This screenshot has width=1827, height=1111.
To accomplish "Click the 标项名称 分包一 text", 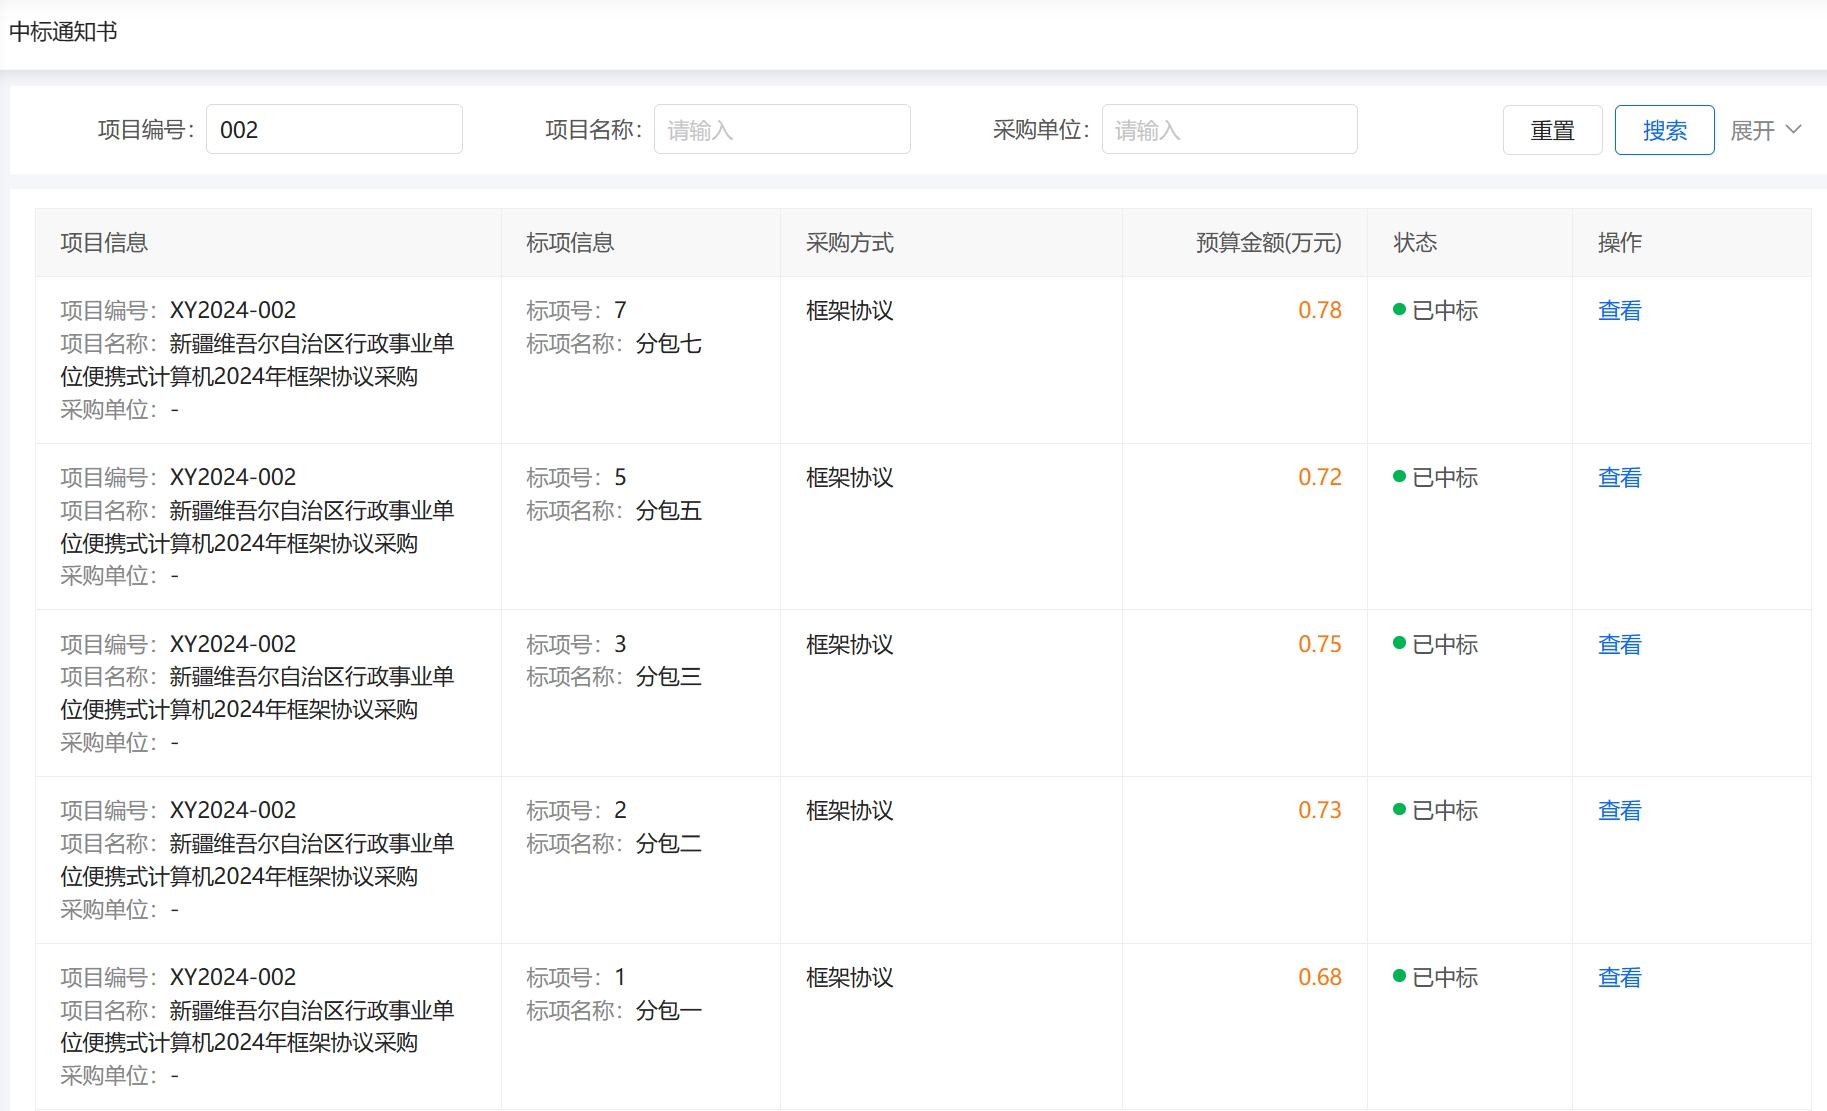I will 614,1011.
